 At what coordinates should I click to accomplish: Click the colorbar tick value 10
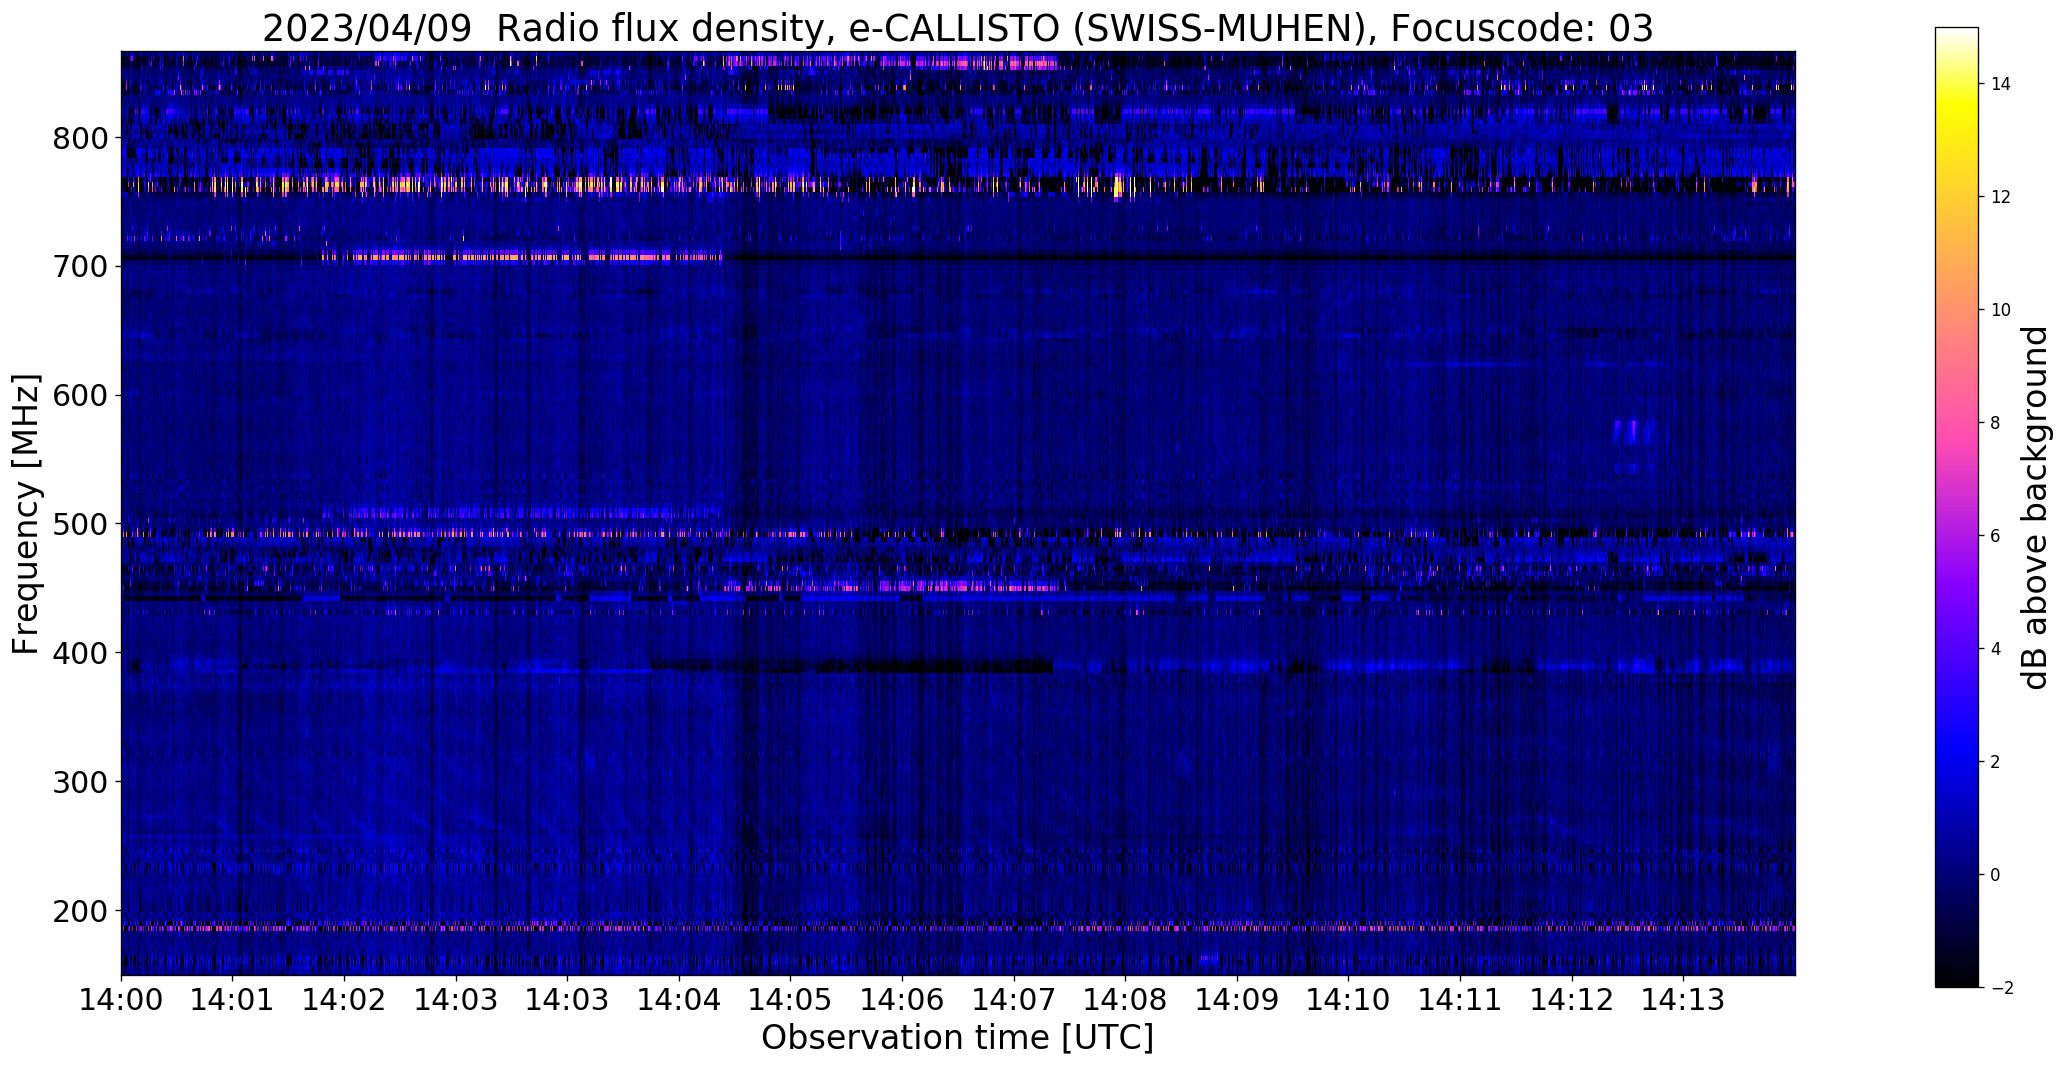click(x=2000, y=310)
